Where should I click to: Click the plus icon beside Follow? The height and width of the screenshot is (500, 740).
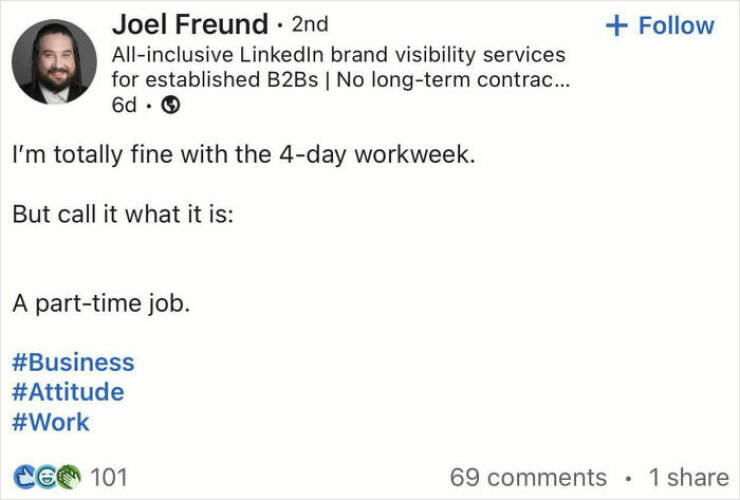617,25
